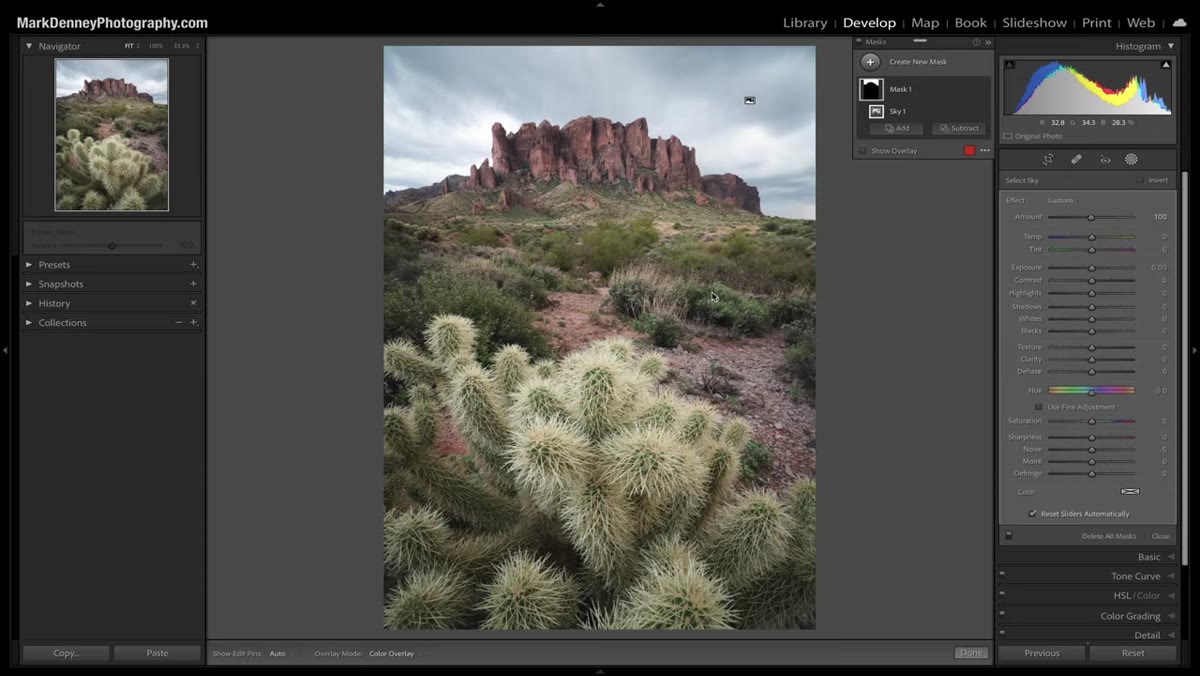Switch to the Library module
Viewport: 1200px width, 676px height.
pyautogui.click(x=805, y=23)
